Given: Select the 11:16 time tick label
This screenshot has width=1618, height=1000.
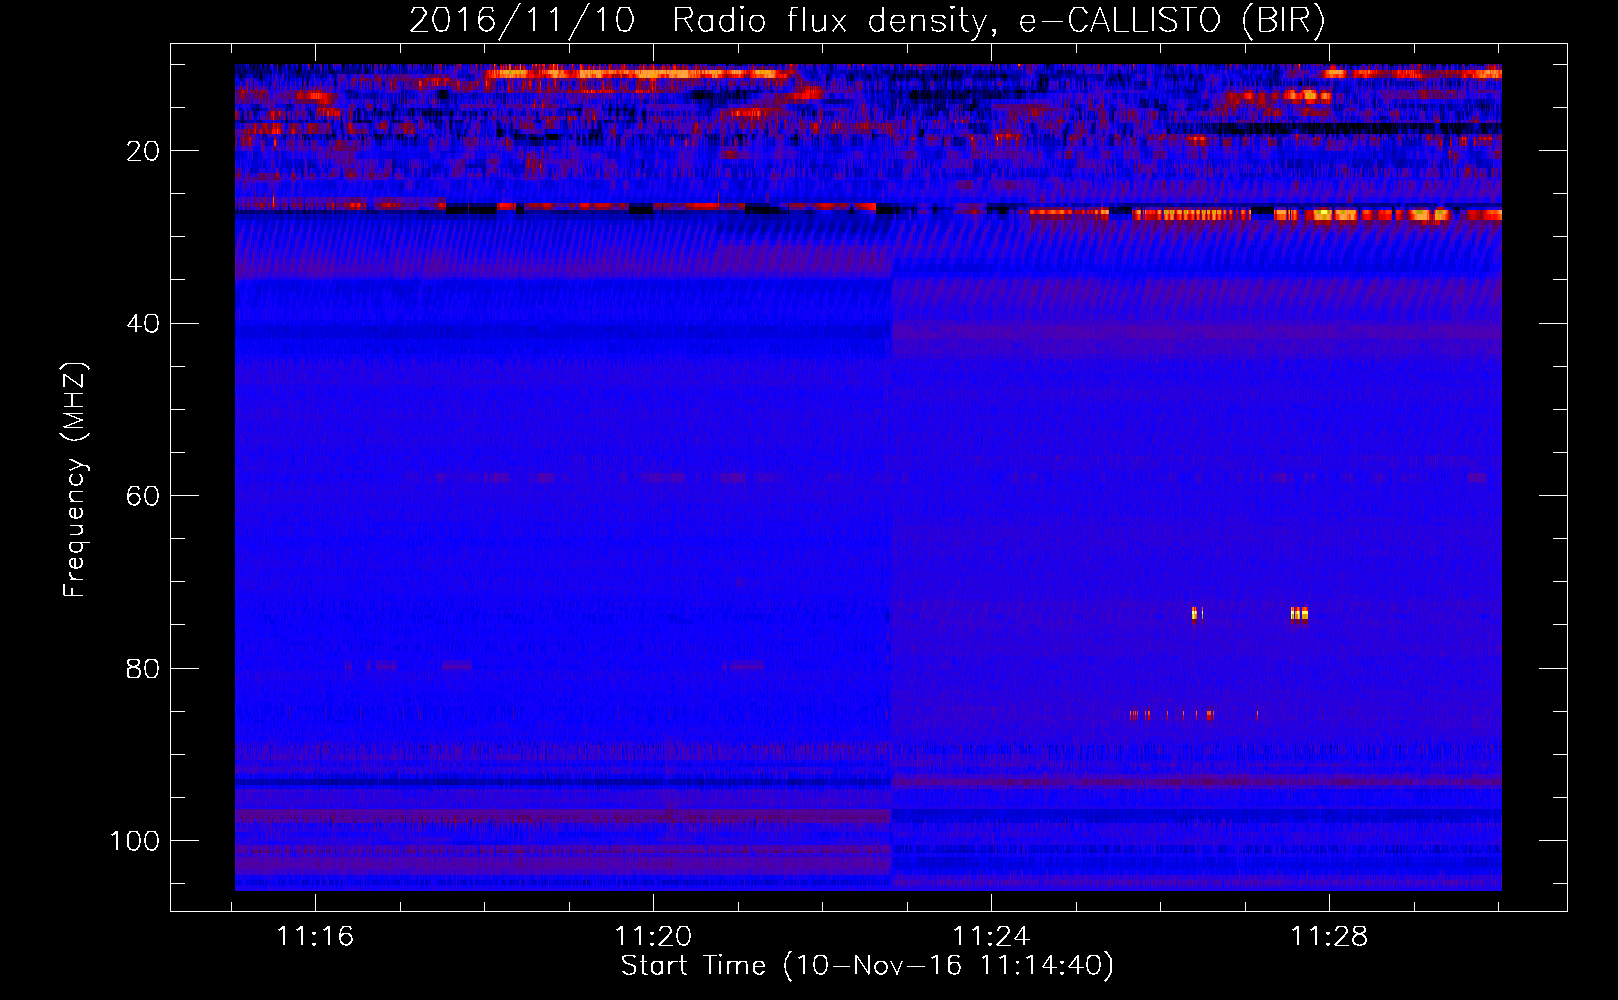Looking at the screenshot, I should pos(316,937).
